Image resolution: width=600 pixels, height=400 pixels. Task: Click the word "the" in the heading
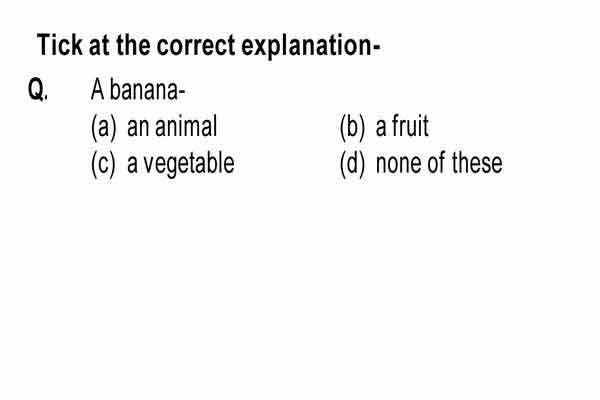pyautogui.click(x=133, y=45)
